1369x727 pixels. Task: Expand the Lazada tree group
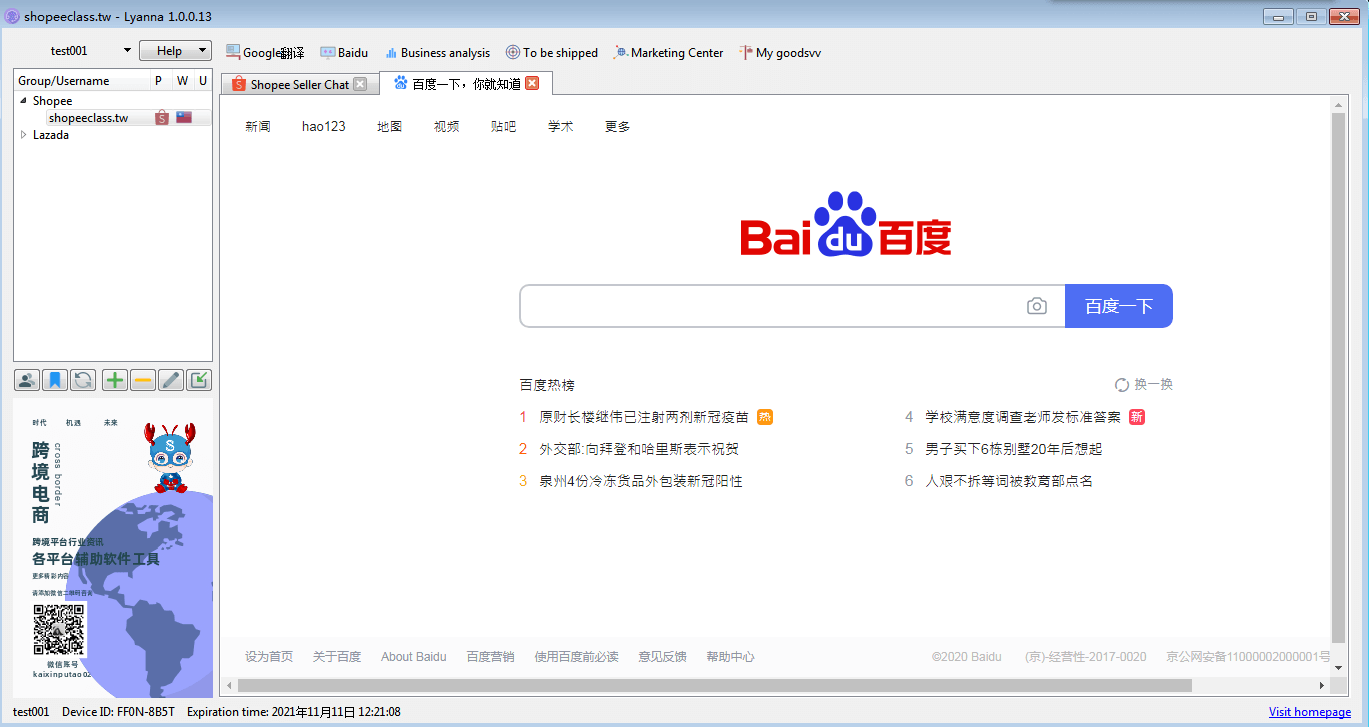23,135
